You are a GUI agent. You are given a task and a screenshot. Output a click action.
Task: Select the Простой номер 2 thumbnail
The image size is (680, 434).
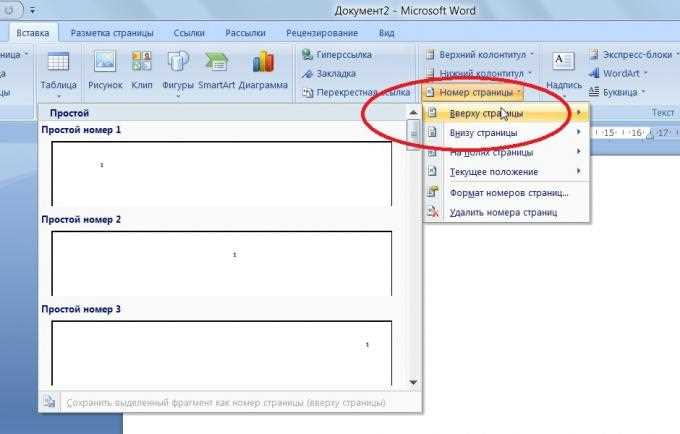[222, 263]
